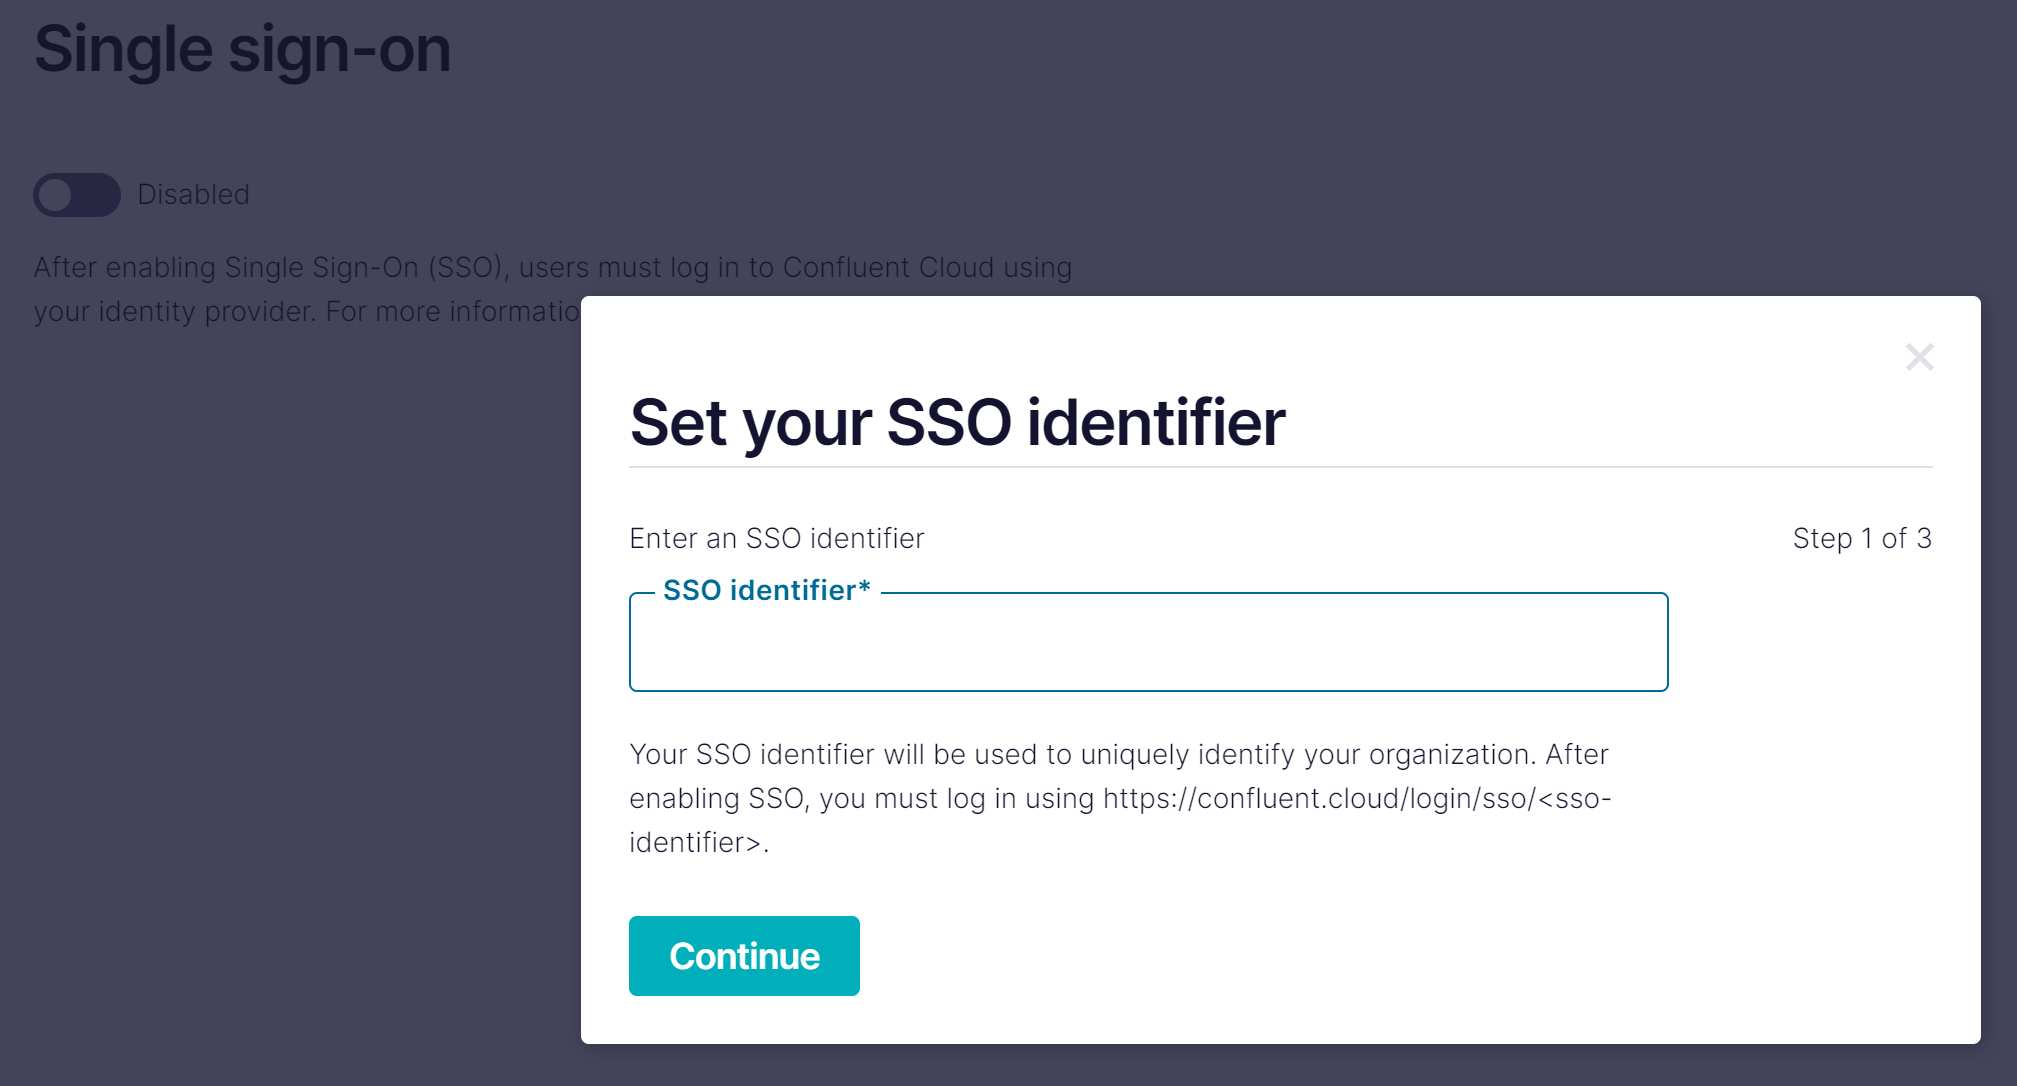Click the "Enter an SSO identifier" prompt
2017x1086 pixels.
click(776, 539)
